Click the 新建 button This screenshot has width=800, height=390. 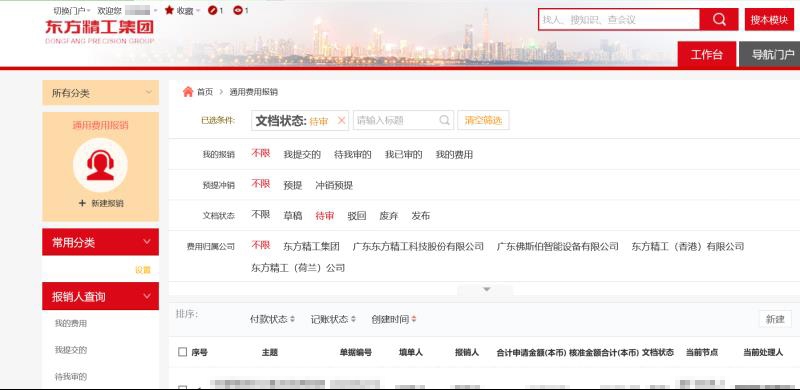[x=775, y=319]
